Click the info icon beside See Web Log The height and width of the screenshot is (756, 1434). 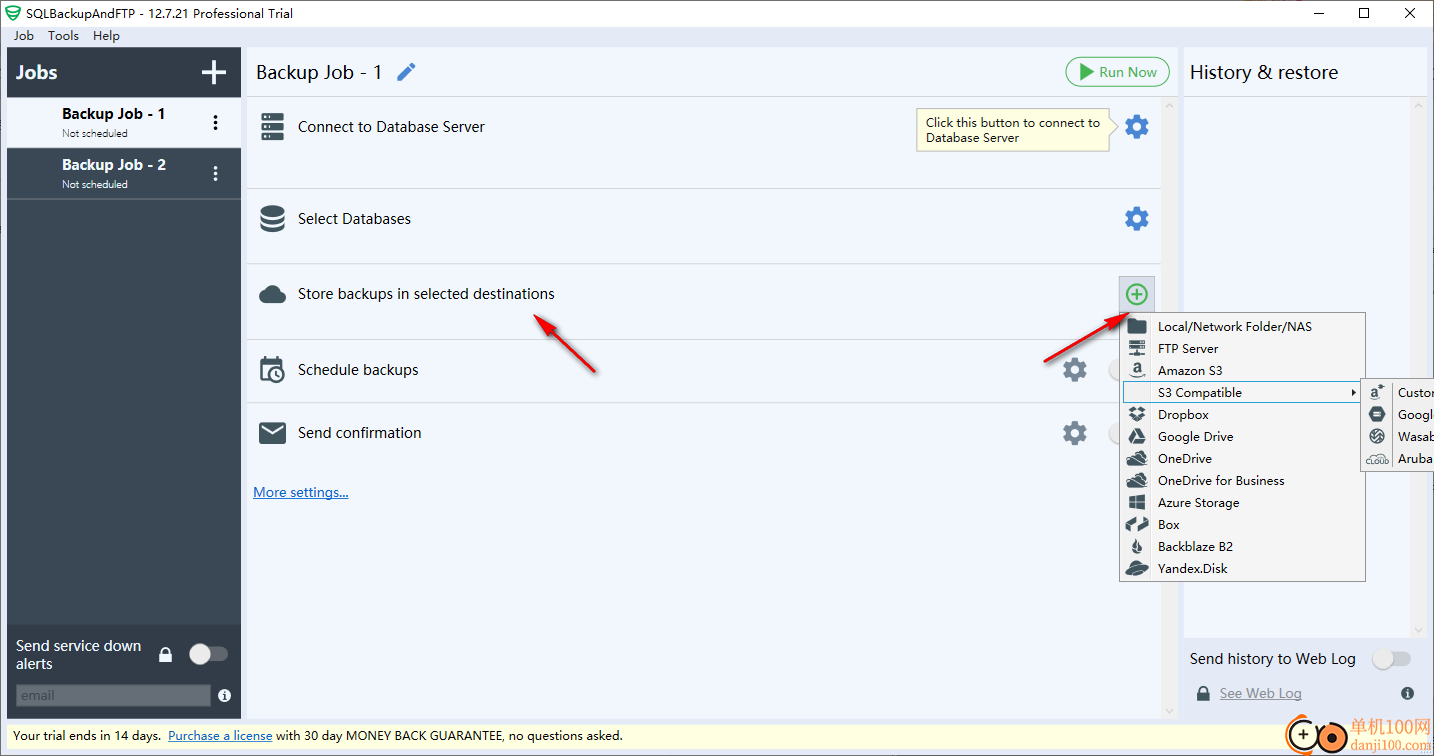pos(1407,693)
